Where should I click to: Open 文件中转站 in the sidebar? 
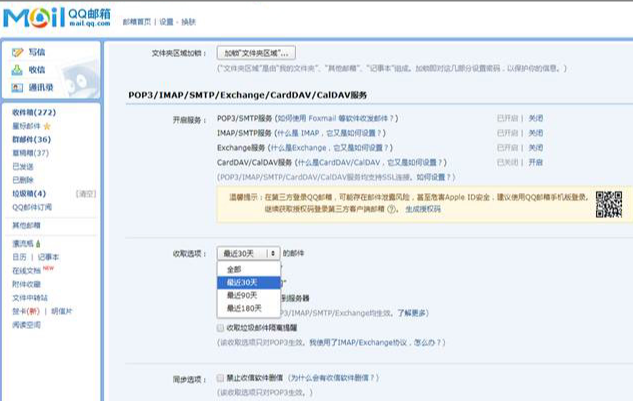tap(30, 298)
